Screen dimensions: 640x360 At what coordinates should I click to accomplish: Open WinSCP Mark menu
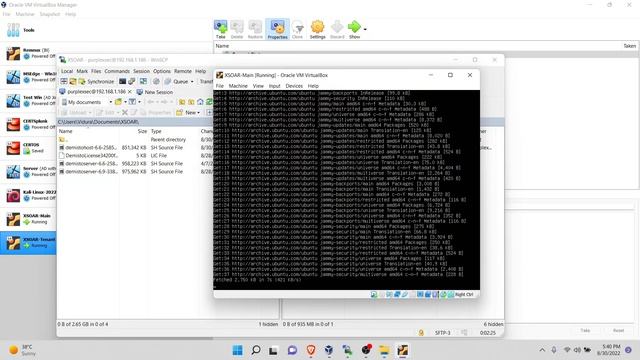point(82,71)
